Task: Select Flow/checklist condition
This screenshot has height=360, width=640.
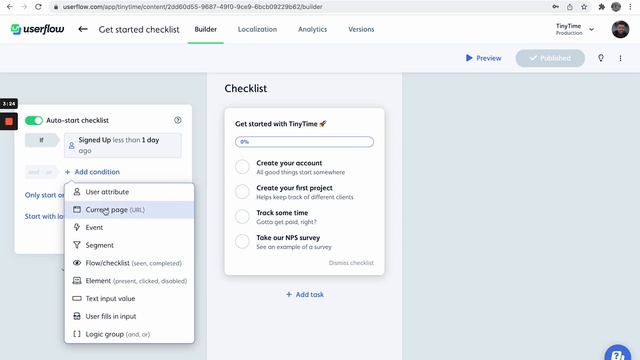Action: click(129, 263)
